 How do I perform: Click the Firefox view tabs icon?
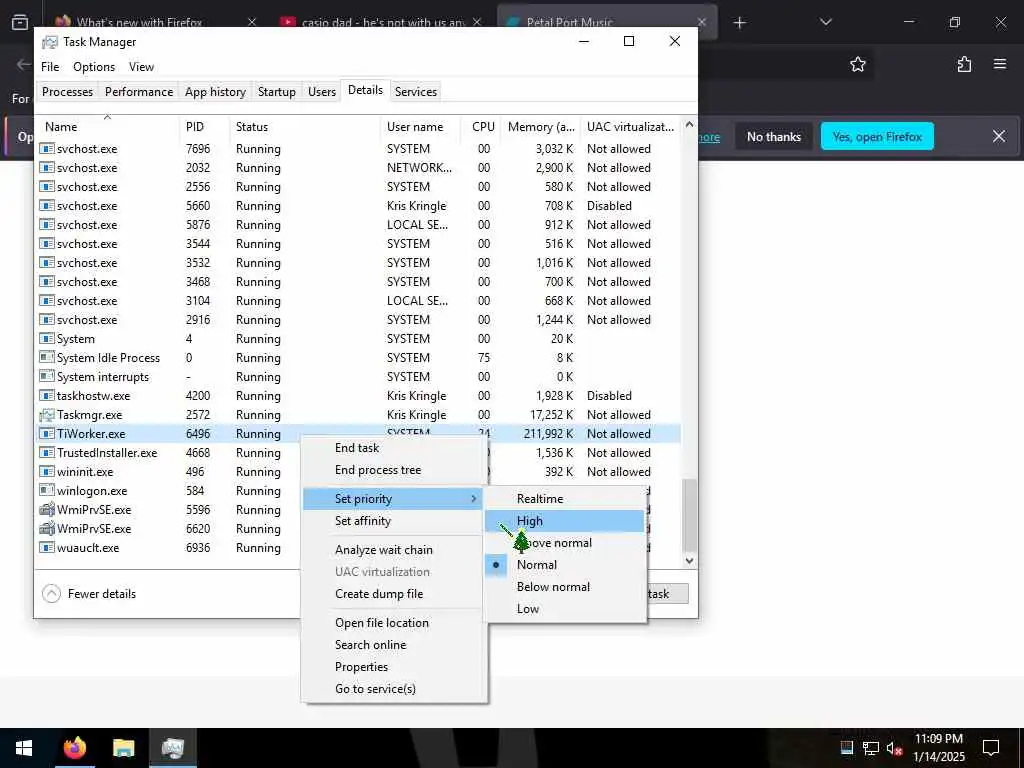[20, 23]
